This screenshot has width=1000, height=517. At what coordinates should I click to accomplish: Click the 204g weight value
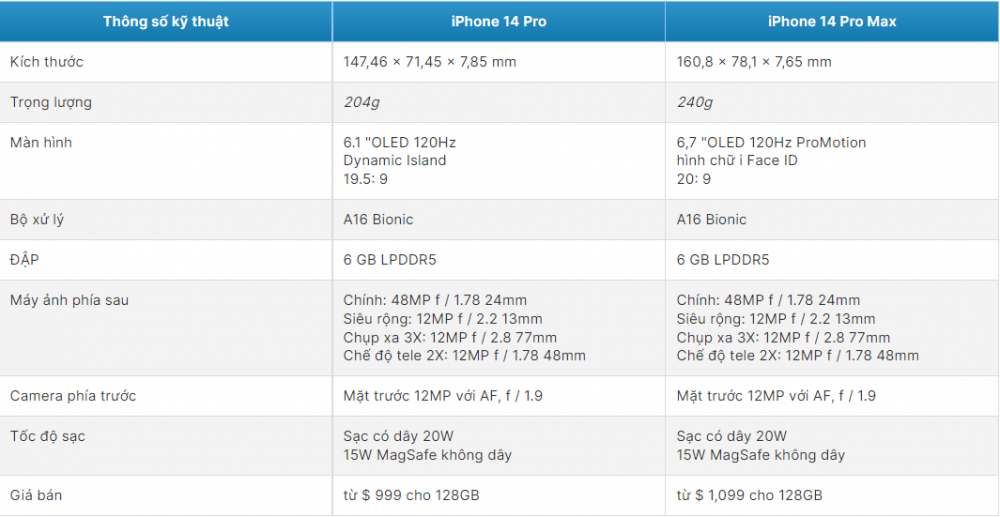(361, 102)
